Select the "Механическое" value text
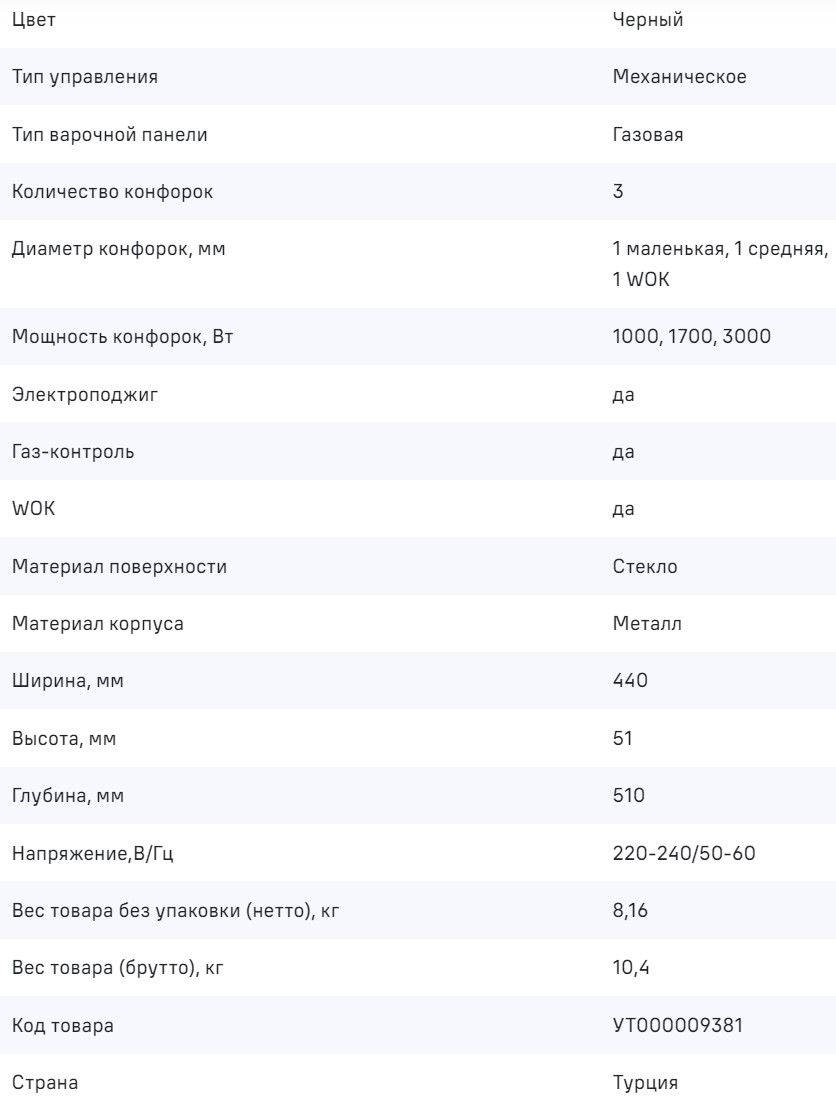836x1104 pixels. [679, 78]
